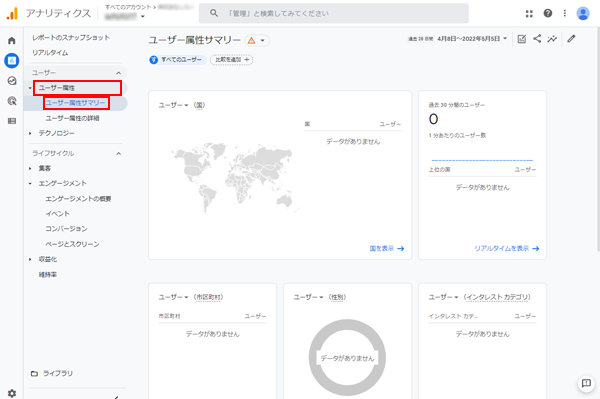This screenshot has width=600, height=399.
Task: Click the orange warning triangle icon
Action: pyautogui.click(x=251, y=40)
